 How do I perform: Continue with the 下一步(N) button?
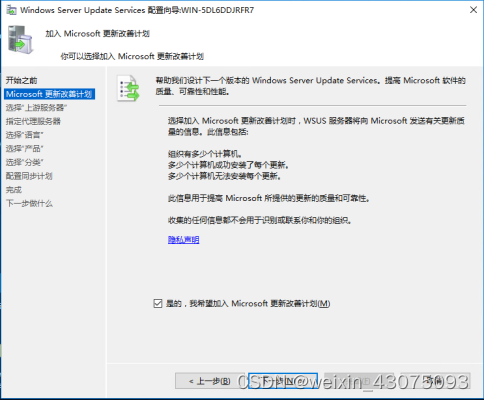click(x=283, y=381)
